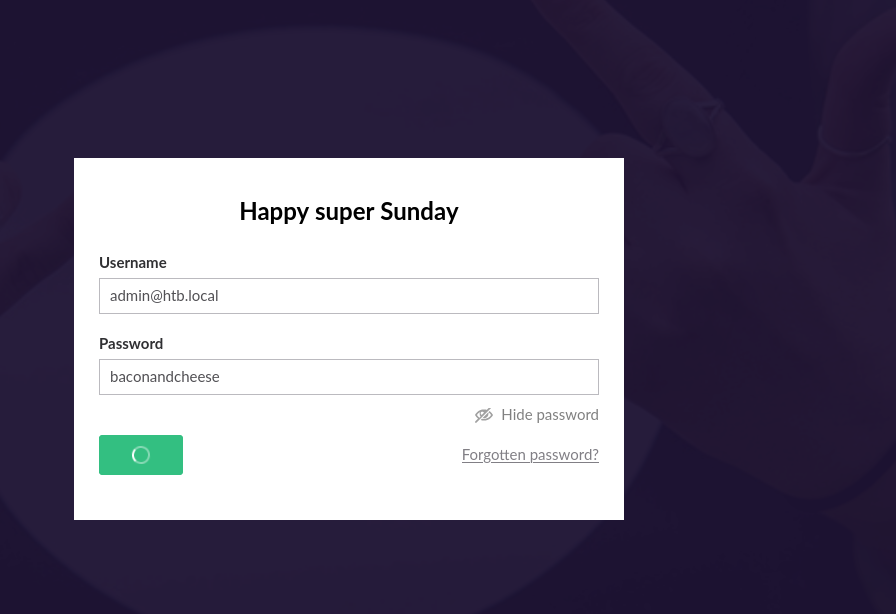Click the dark background right of login card
Image resolution: width=896 pixels, height=614 pixels.
(x=760, y=340)
